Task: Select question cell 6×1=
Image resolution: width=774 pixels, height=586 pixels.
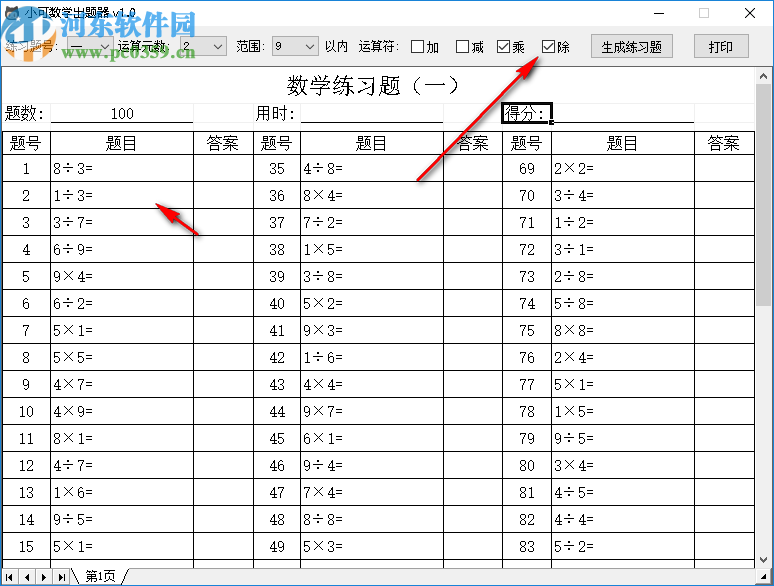Action: pos(372,438)
